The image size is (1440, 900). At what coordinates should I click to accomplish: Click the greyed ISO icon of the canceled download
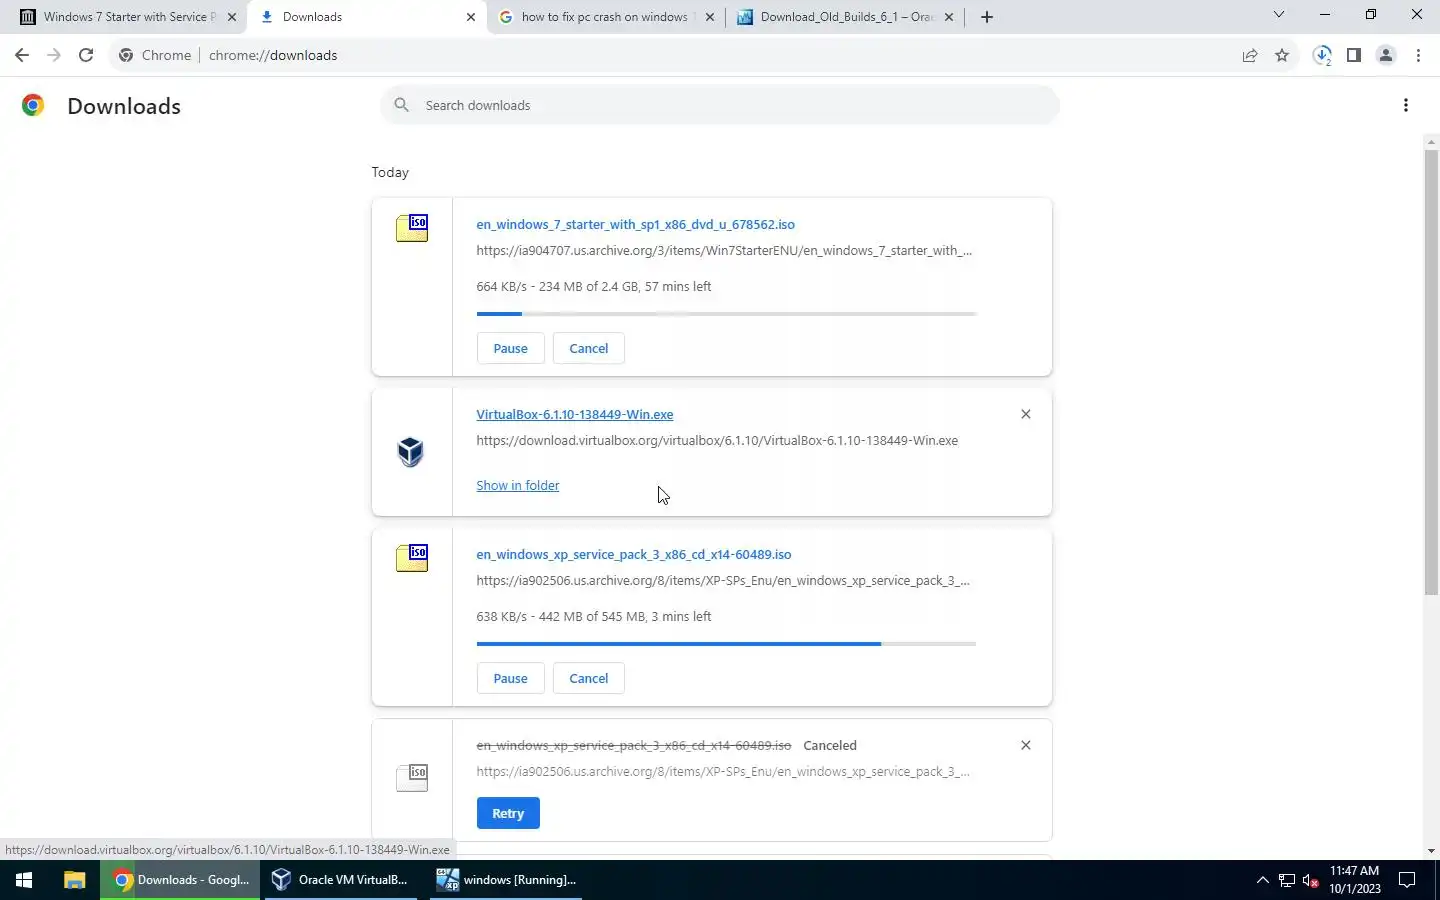412,777
